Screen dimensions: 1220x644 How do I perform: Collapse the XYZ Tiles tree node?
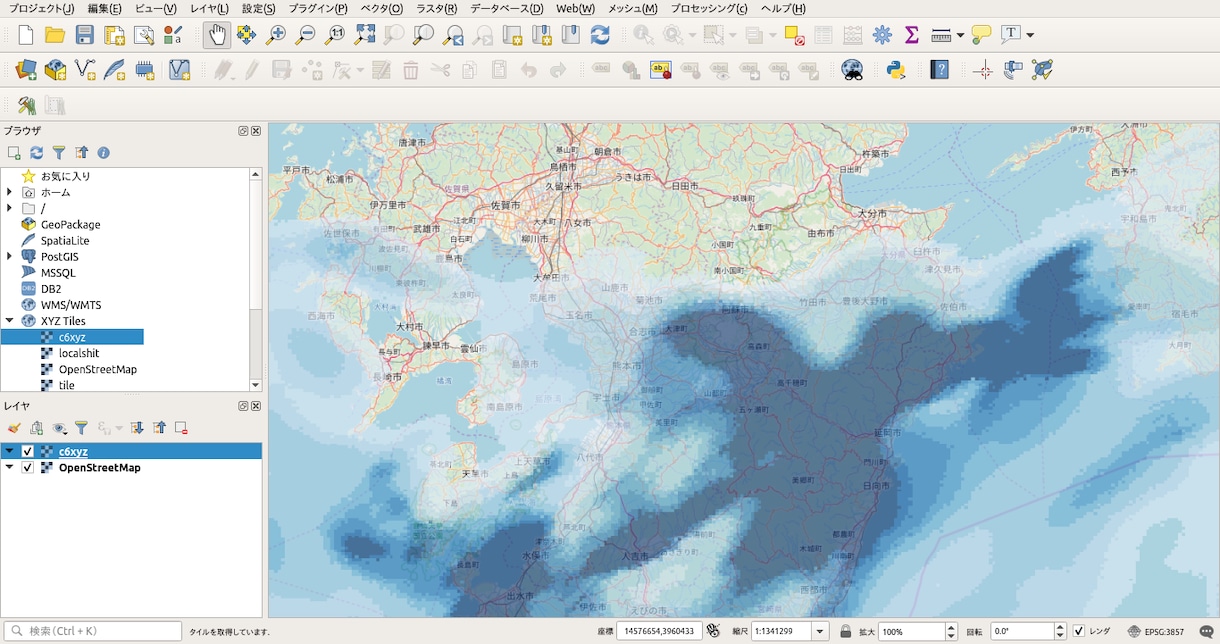point(9,321)
